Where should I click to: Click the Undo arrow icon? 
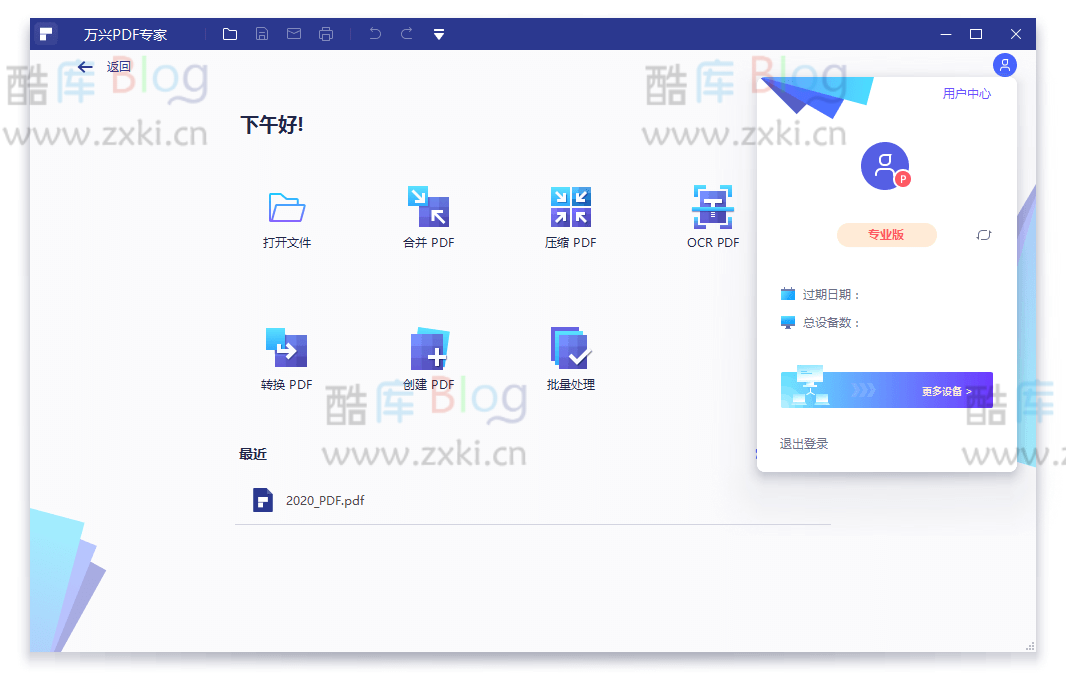point(374,33)
